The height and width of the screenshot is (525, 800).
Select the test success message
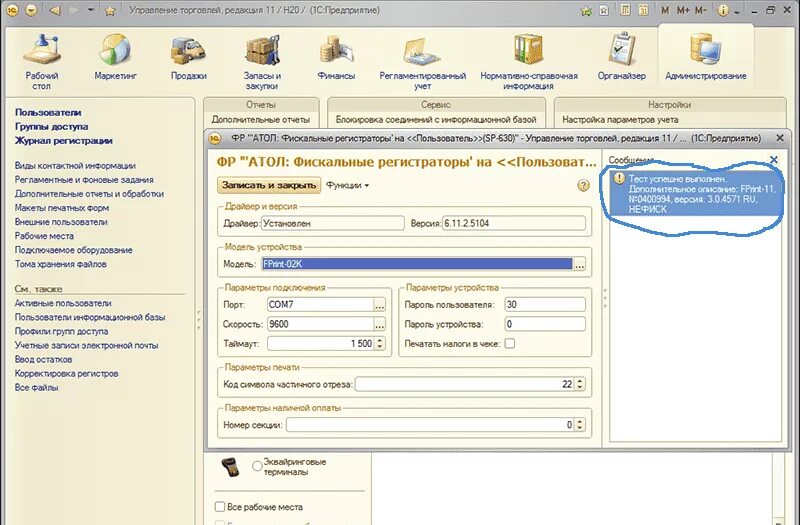[695, 194]
